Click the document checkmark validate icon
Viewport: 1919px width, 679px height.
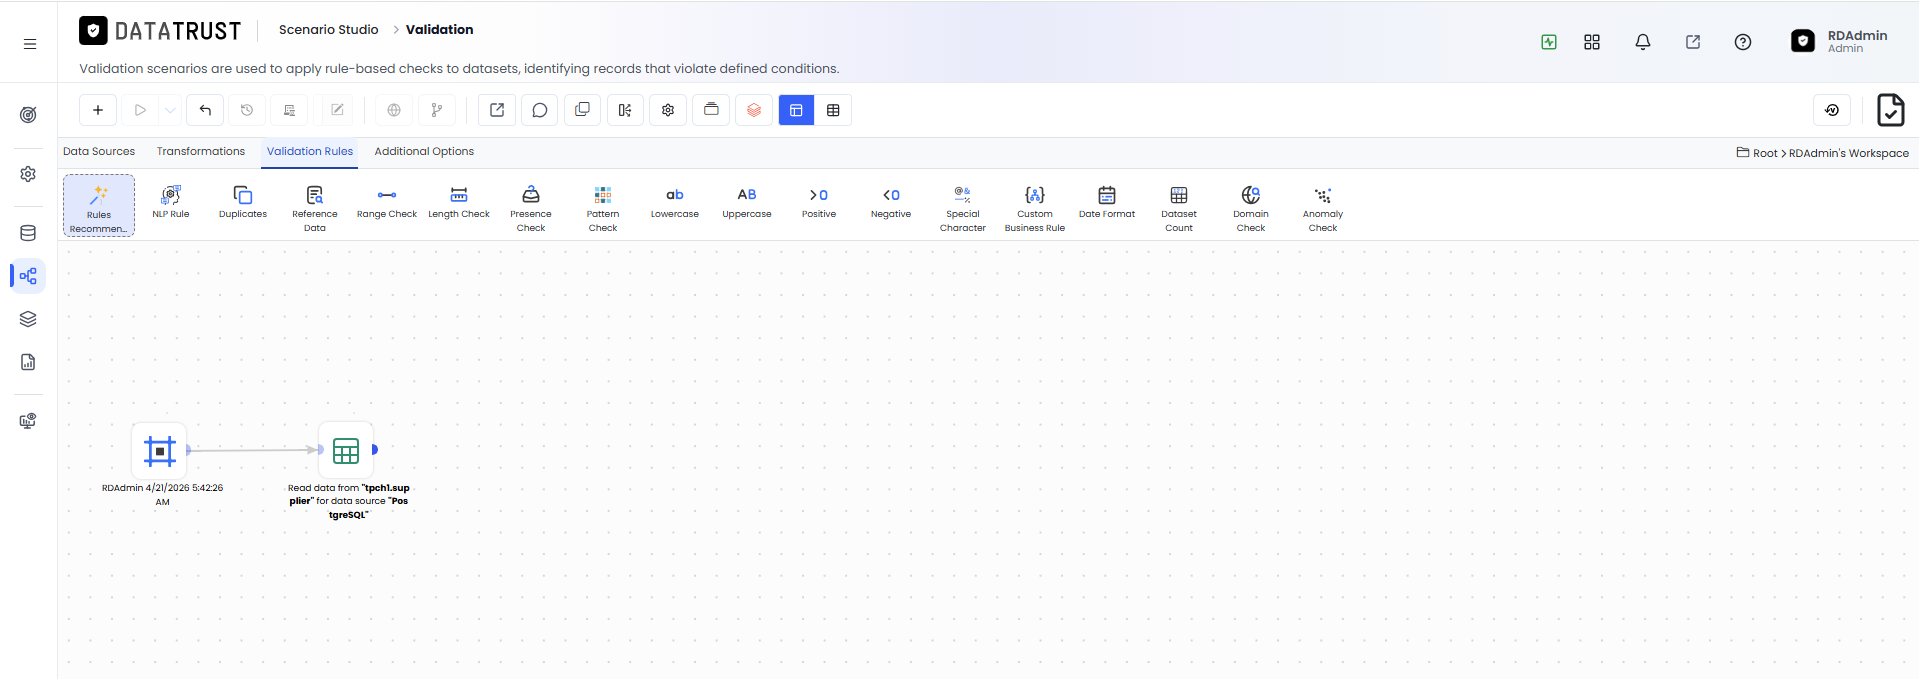[x=1890, y=110]
